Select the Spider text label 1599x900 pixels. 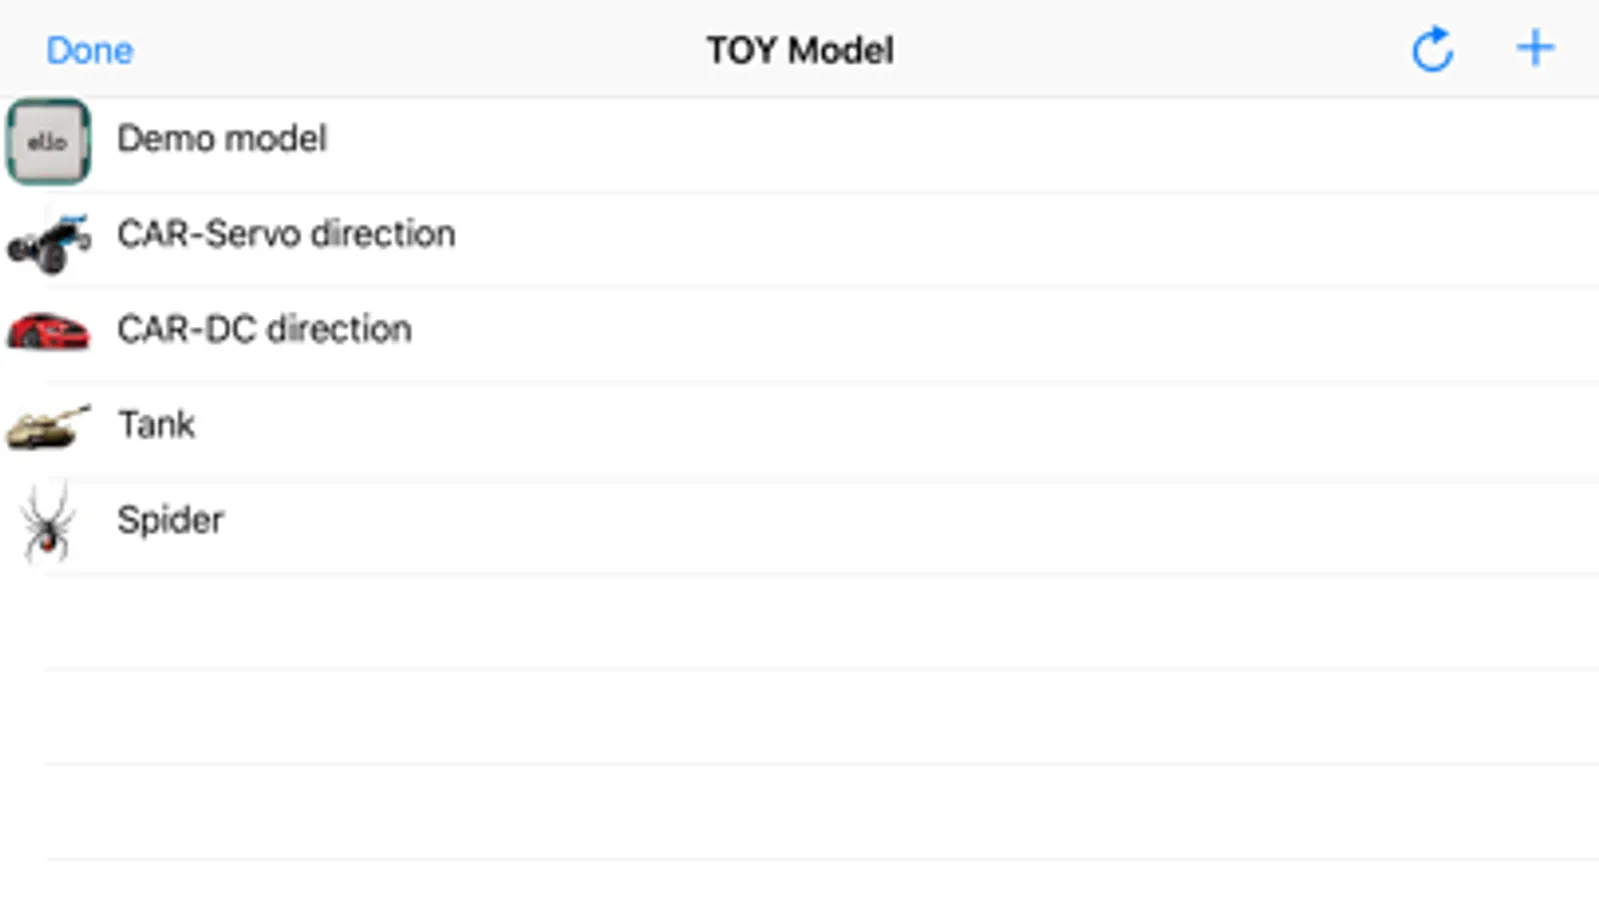click(x=170, y=520)
